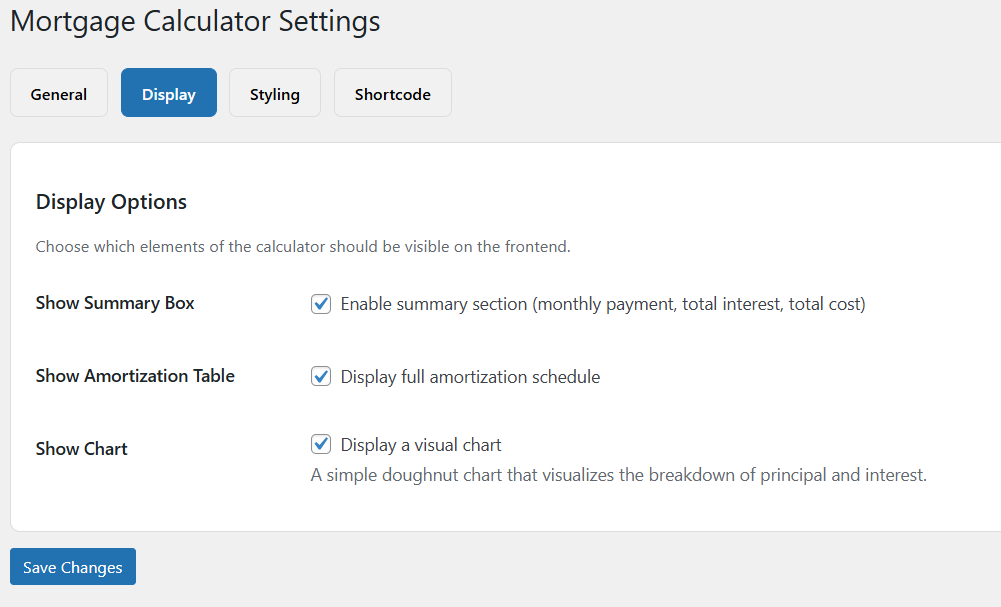Click the 'Enable summary section' label text
Viewport: 1001px width, 607px height.
(x=602, y=304)
